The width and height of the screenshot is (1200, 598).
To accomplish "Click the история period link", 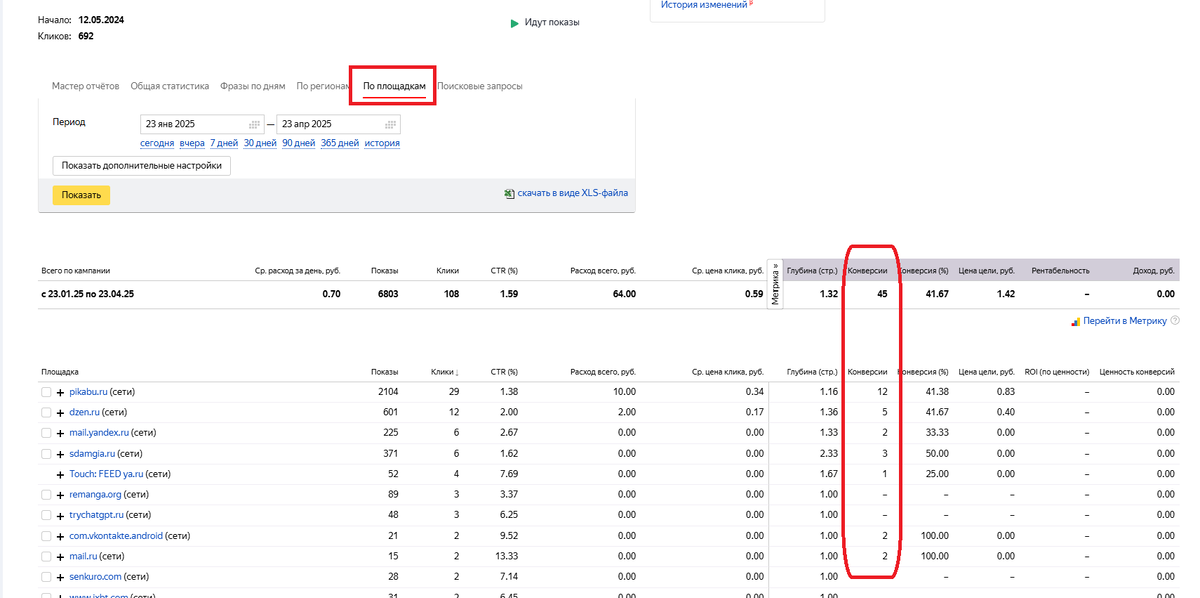I will click(x=382, y=143).
